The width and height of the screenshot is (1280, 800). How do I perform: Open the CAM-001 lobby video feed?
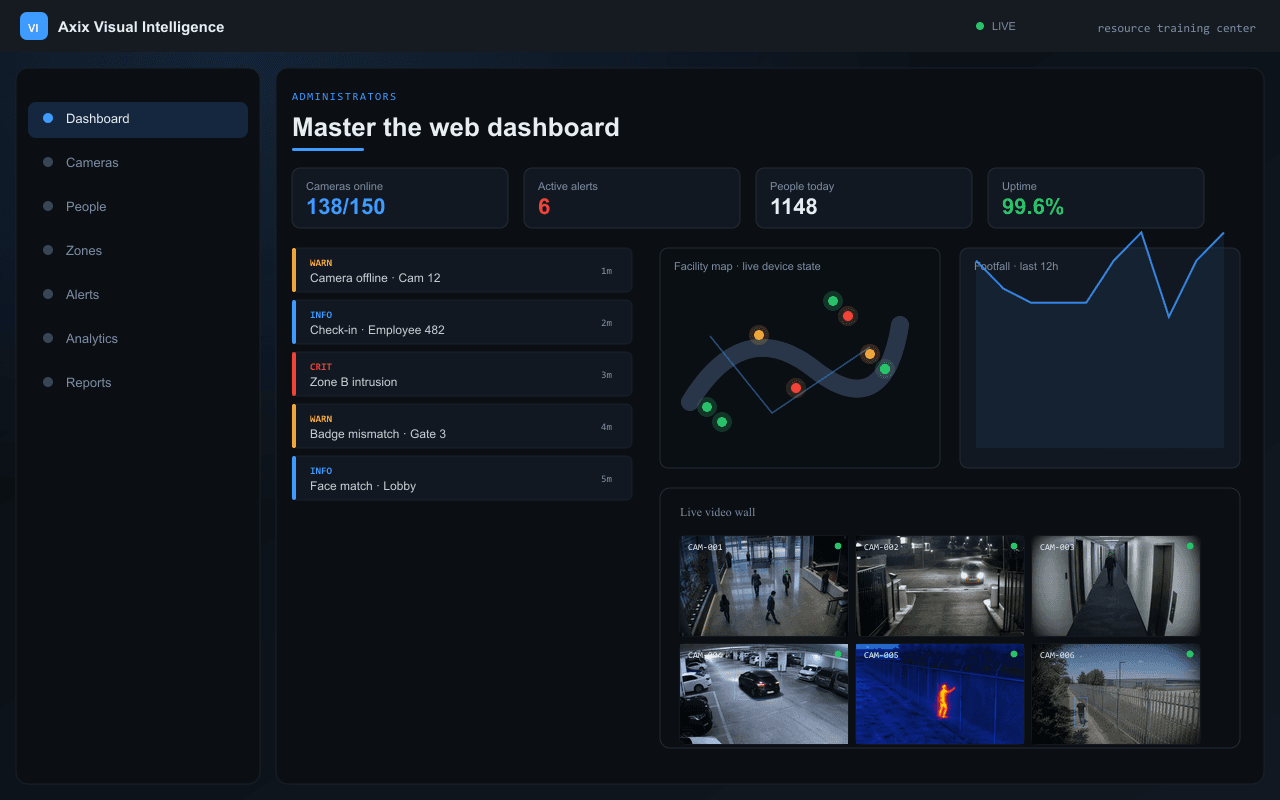[x=764, y=586]
